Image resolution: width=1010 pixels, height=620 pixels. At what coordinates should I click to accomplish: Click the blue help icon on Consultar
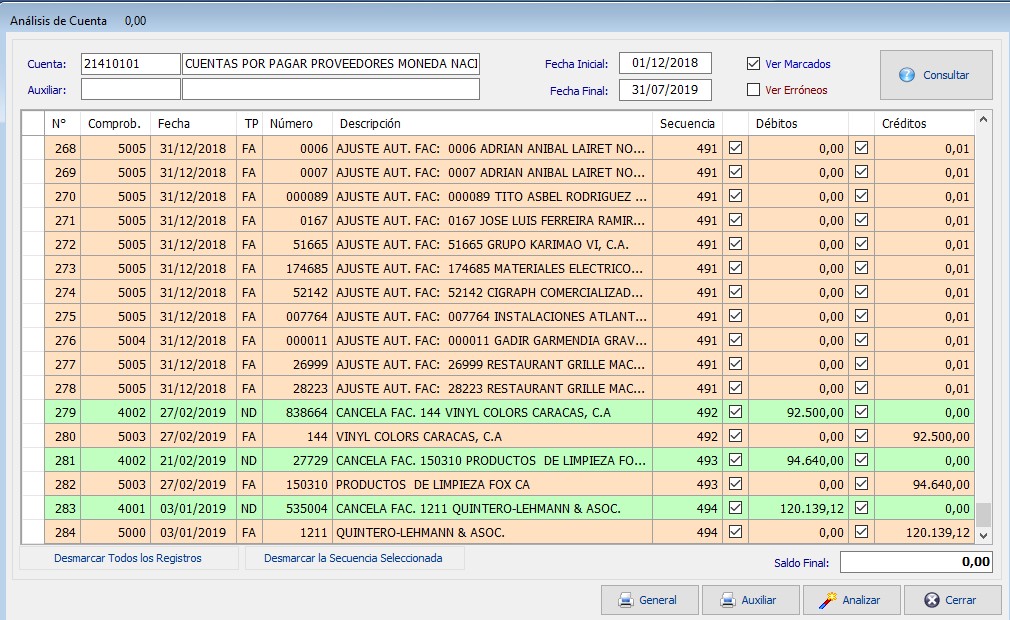[907, 75]
